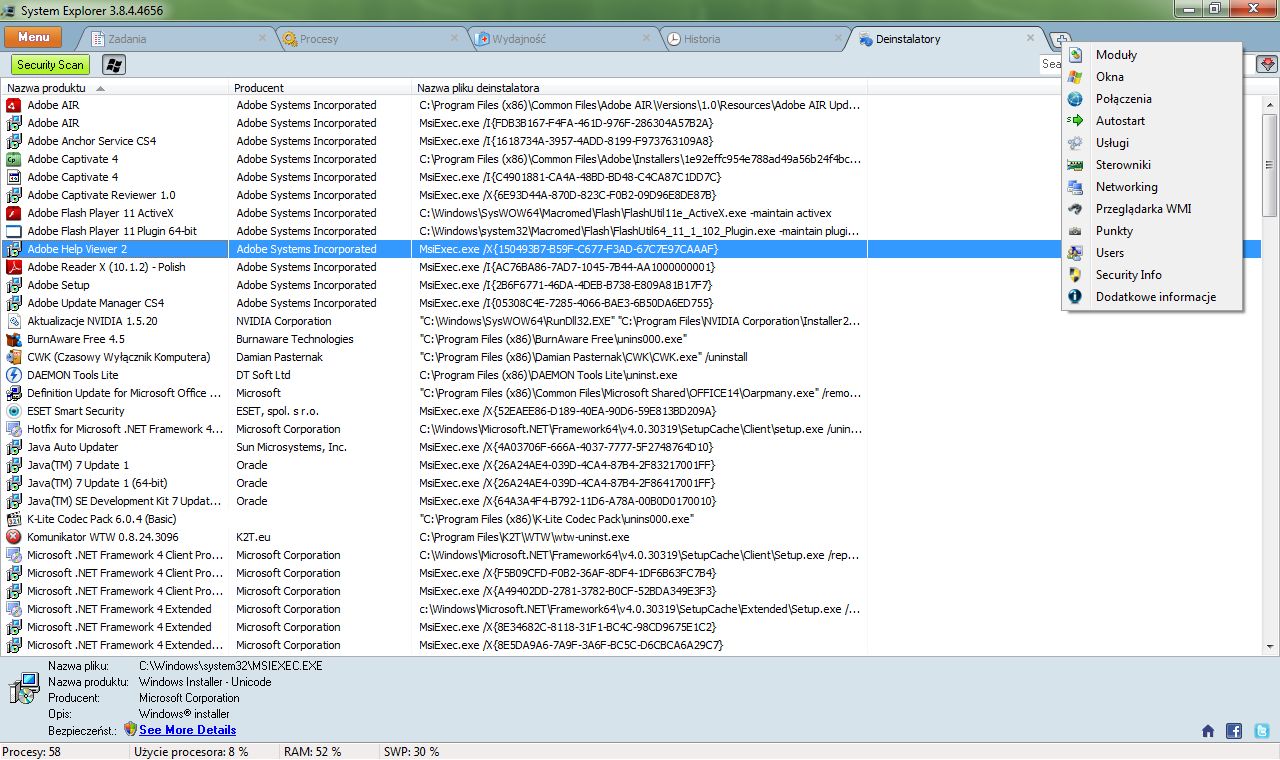1280x760 pixels.
Task: Open Usługi from the popup menu
Action: [1152, 143]
